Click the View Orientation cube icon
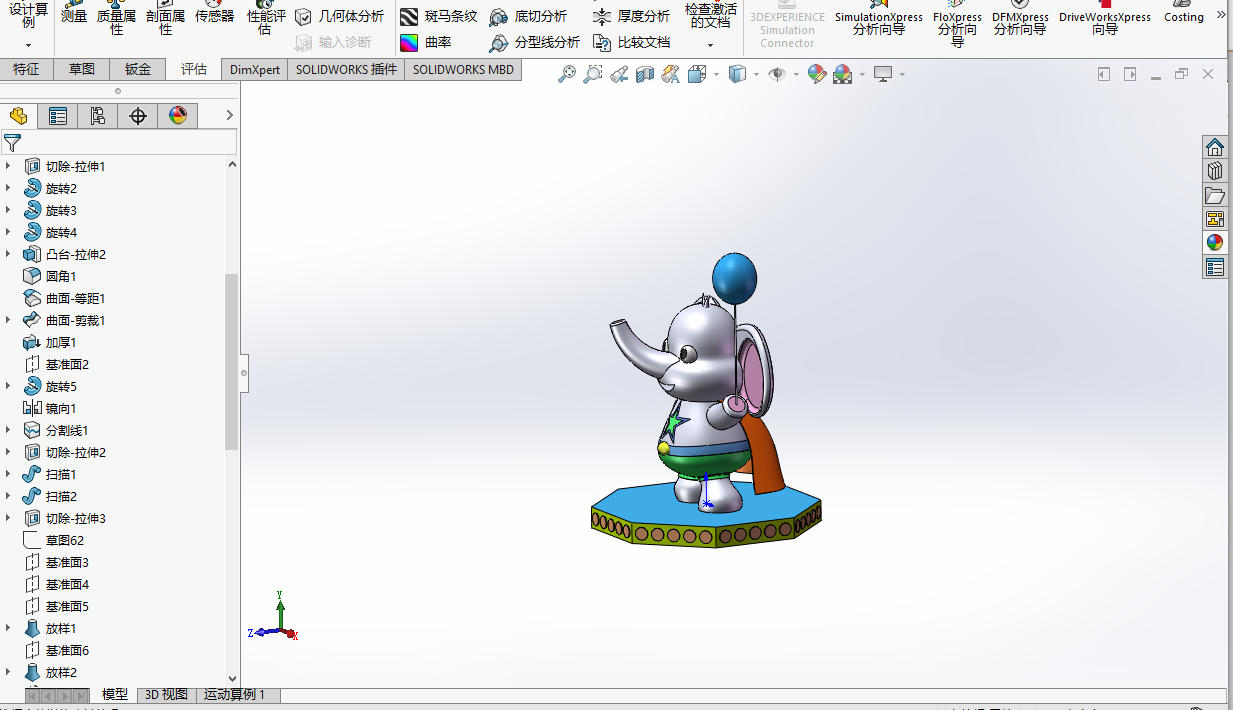 (697, 74)
